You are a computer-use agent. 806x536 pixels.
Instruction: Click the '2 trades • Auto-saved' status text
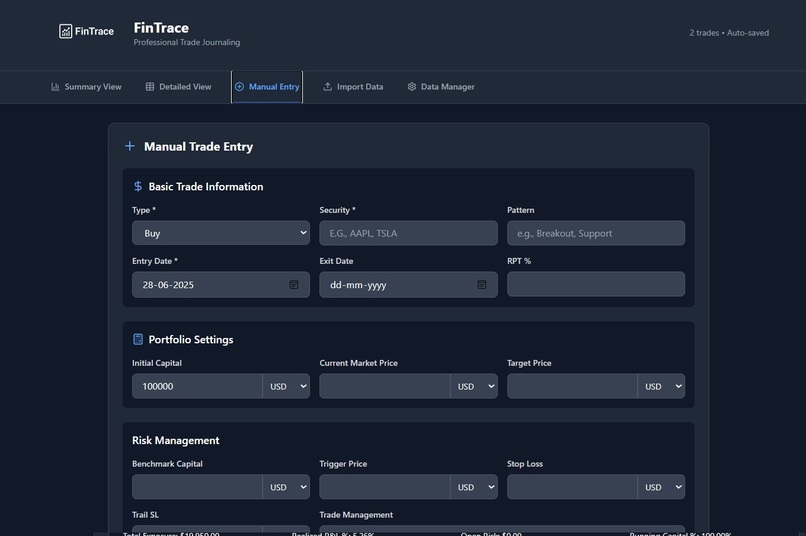tap(729, 33)
